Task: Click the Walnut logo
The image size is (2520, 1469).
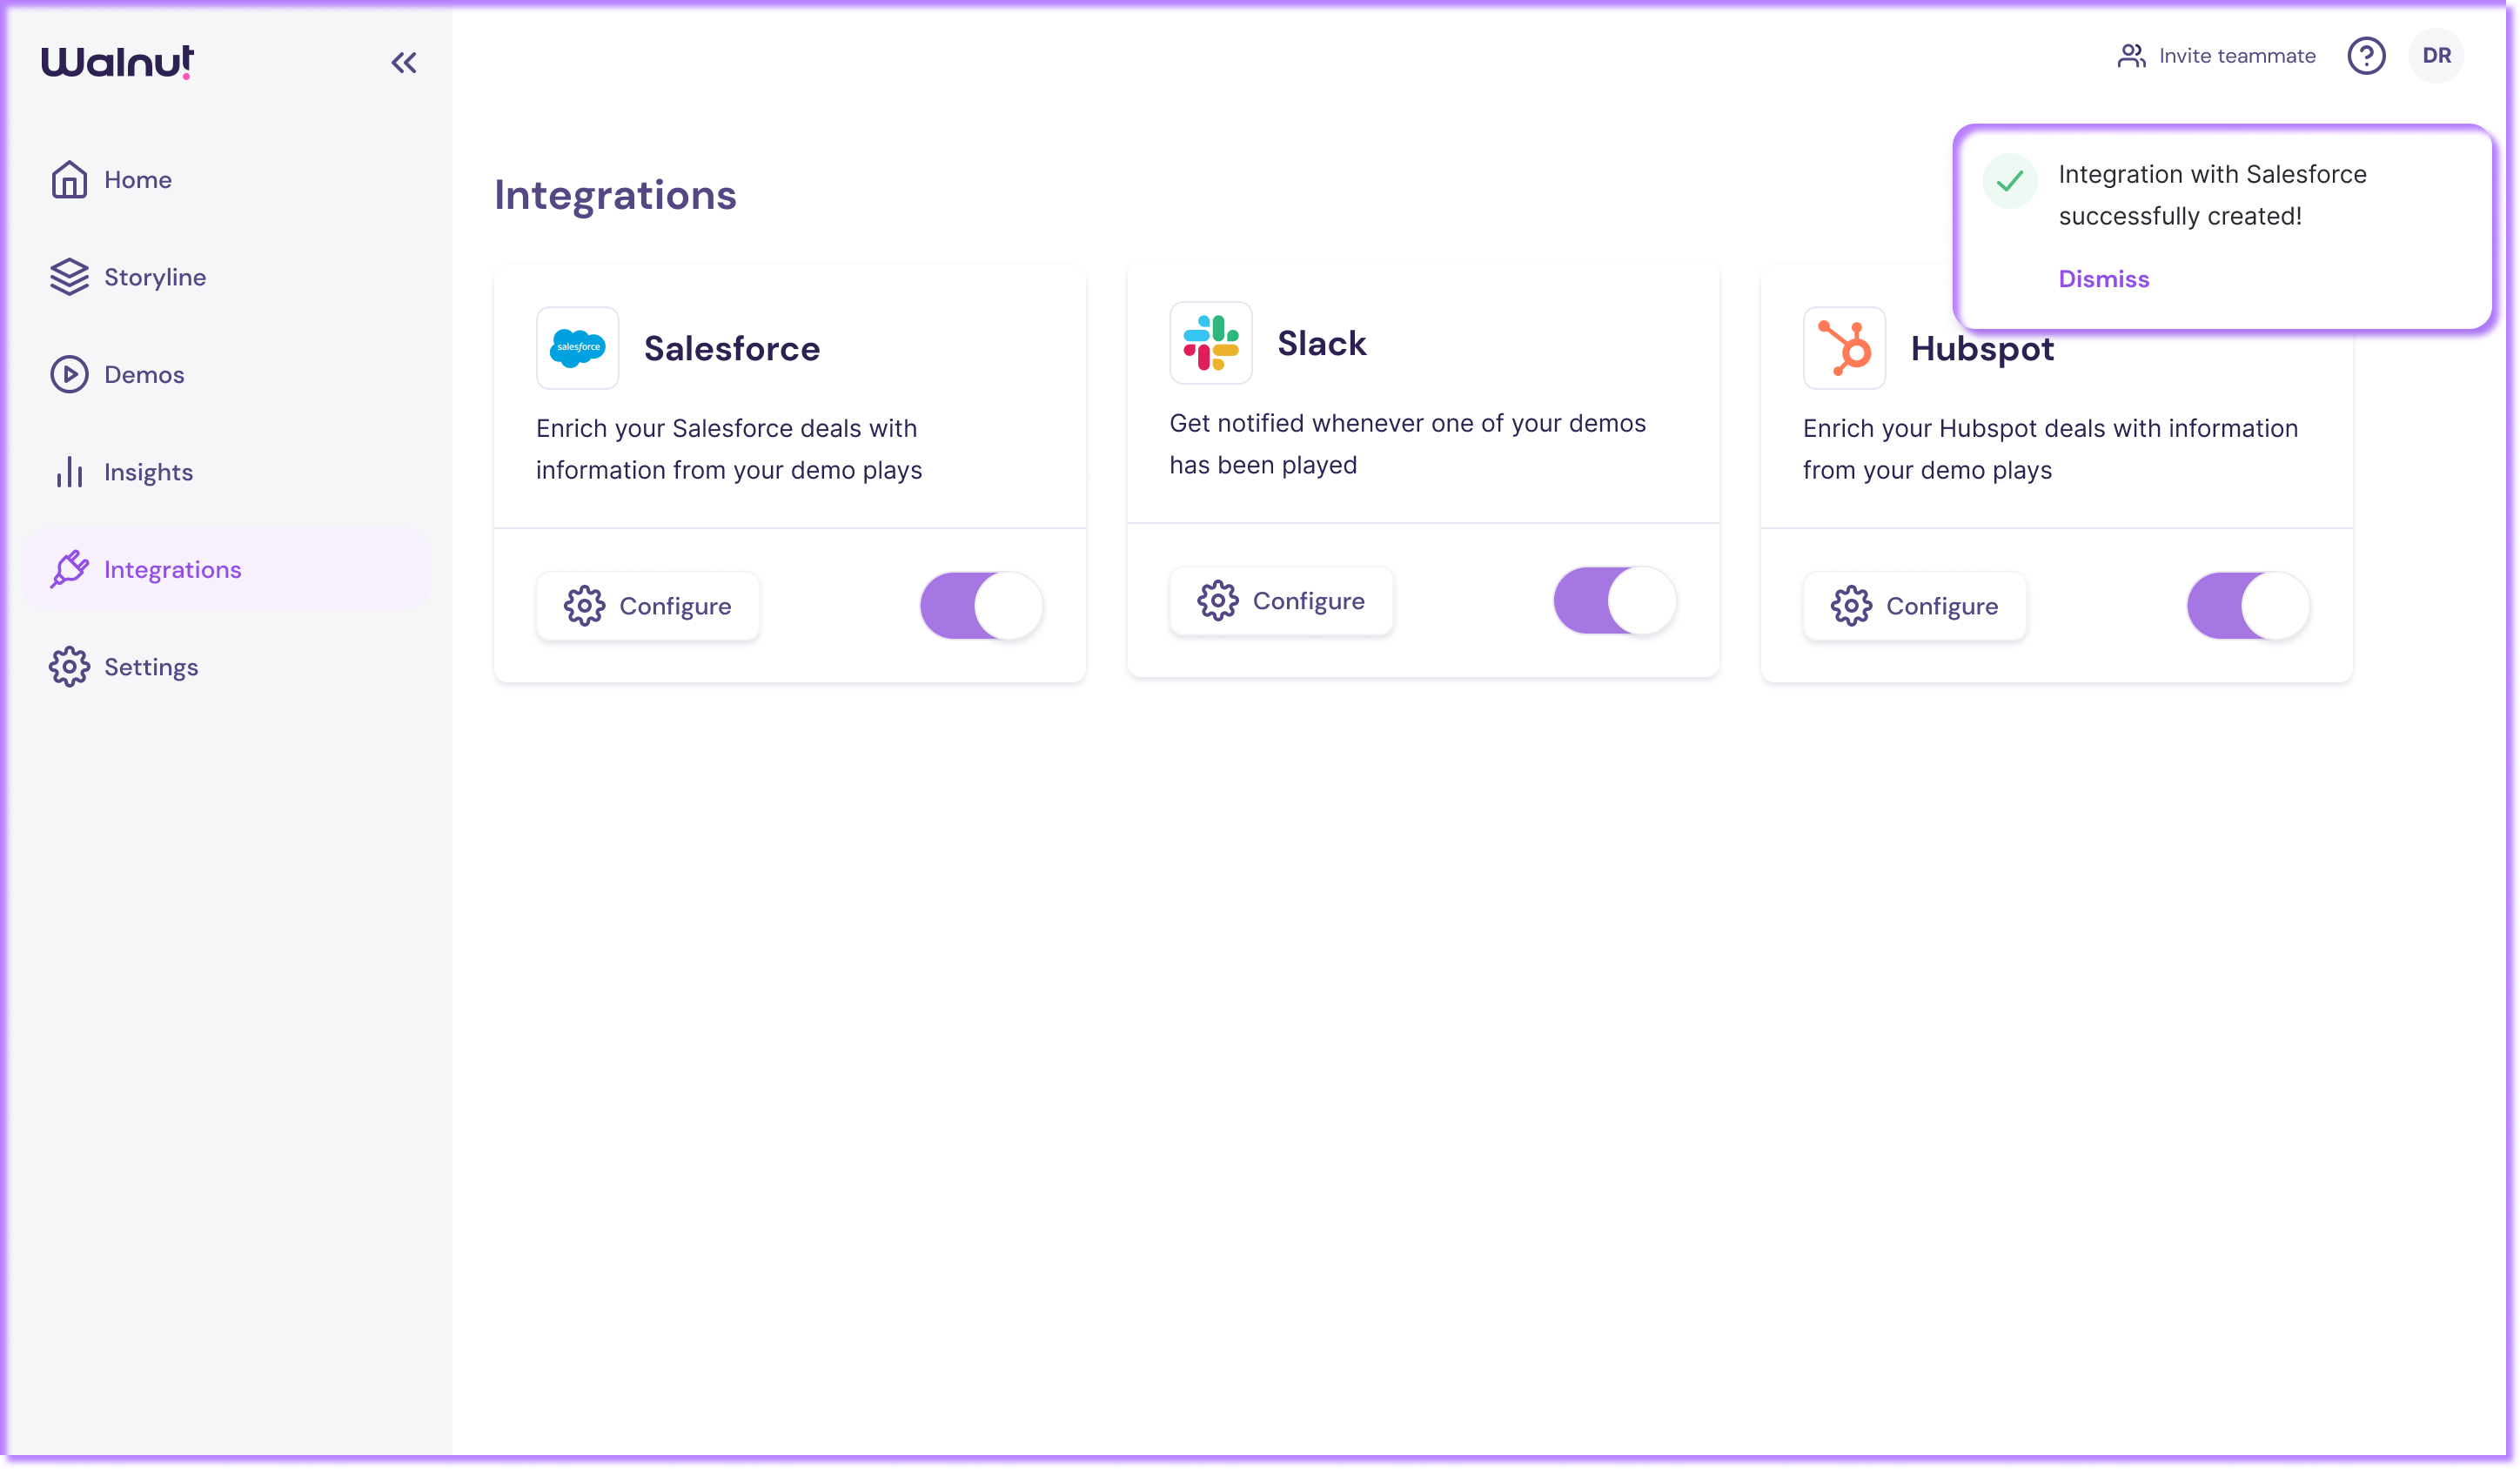Action: point(117,62)
